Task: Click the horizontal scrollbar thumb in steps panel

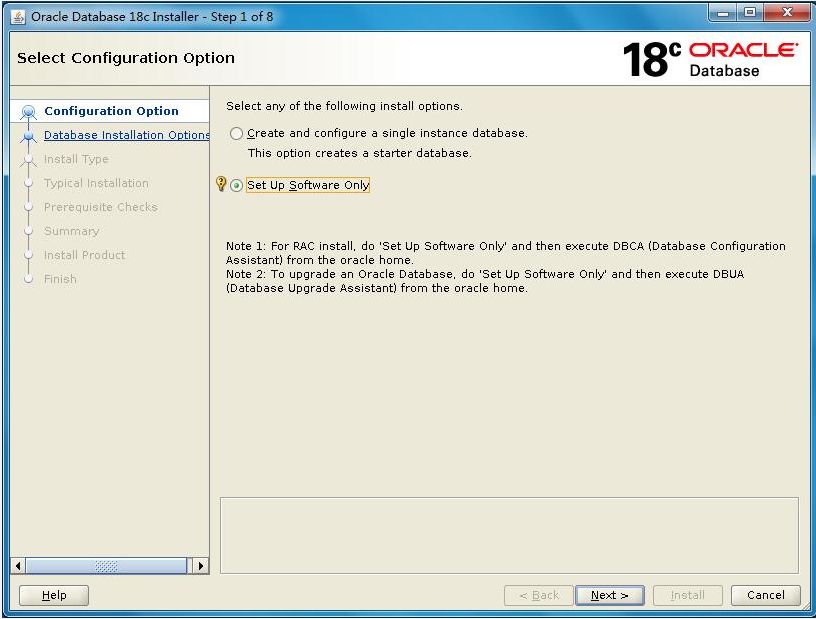Action: point(106,565)
